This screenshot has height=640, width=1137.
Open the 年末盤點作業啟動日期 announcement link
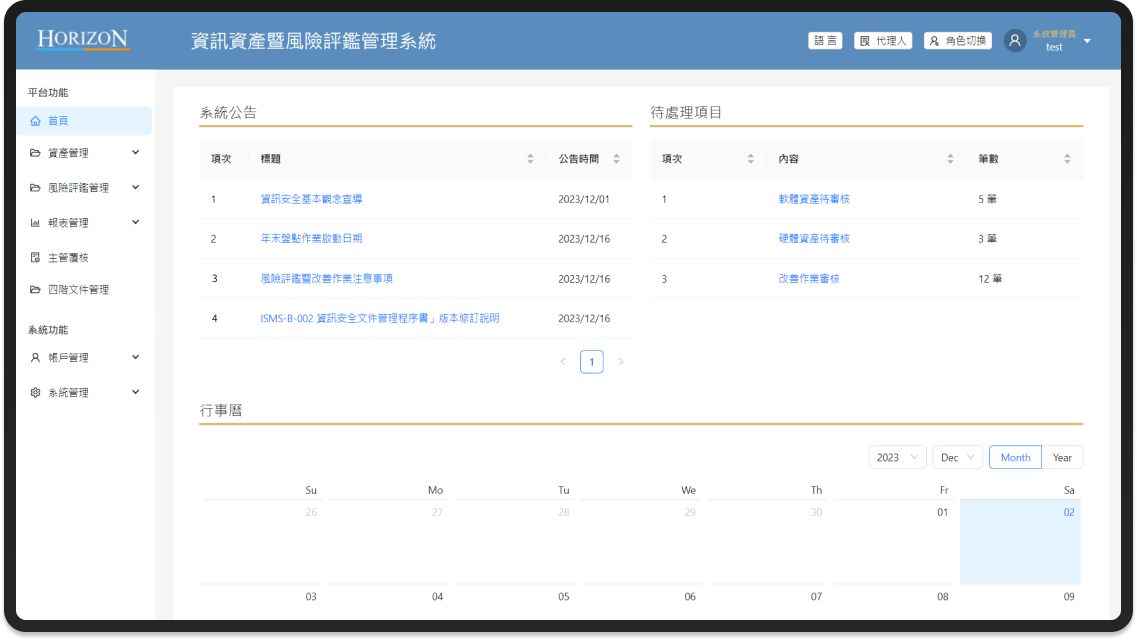pyautogui.click(x=311, y=238)
